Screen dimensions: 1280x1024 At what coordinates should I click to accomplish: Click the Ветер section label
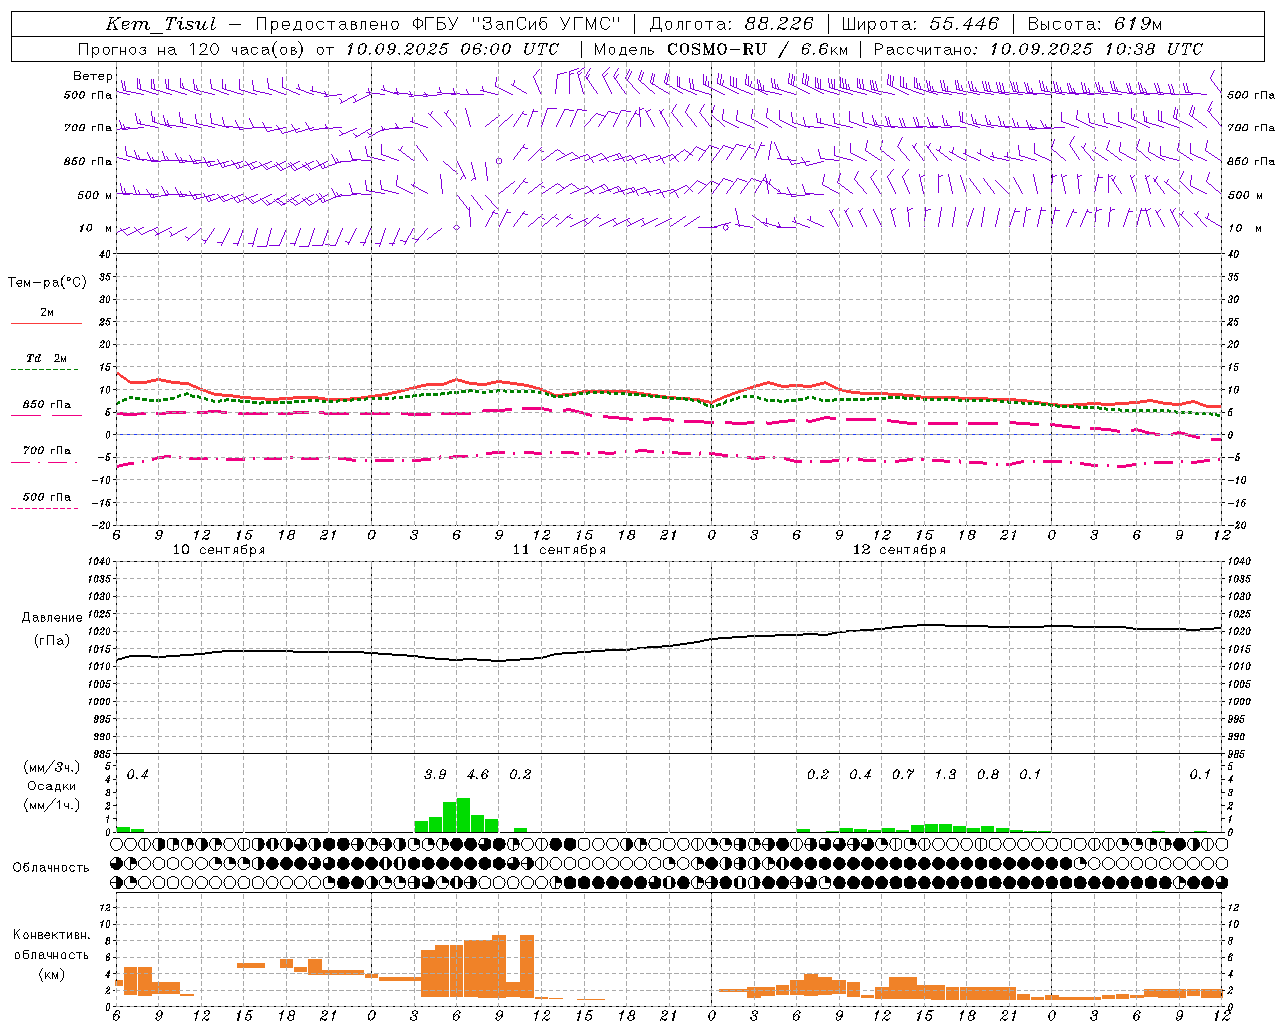(92, 76)
